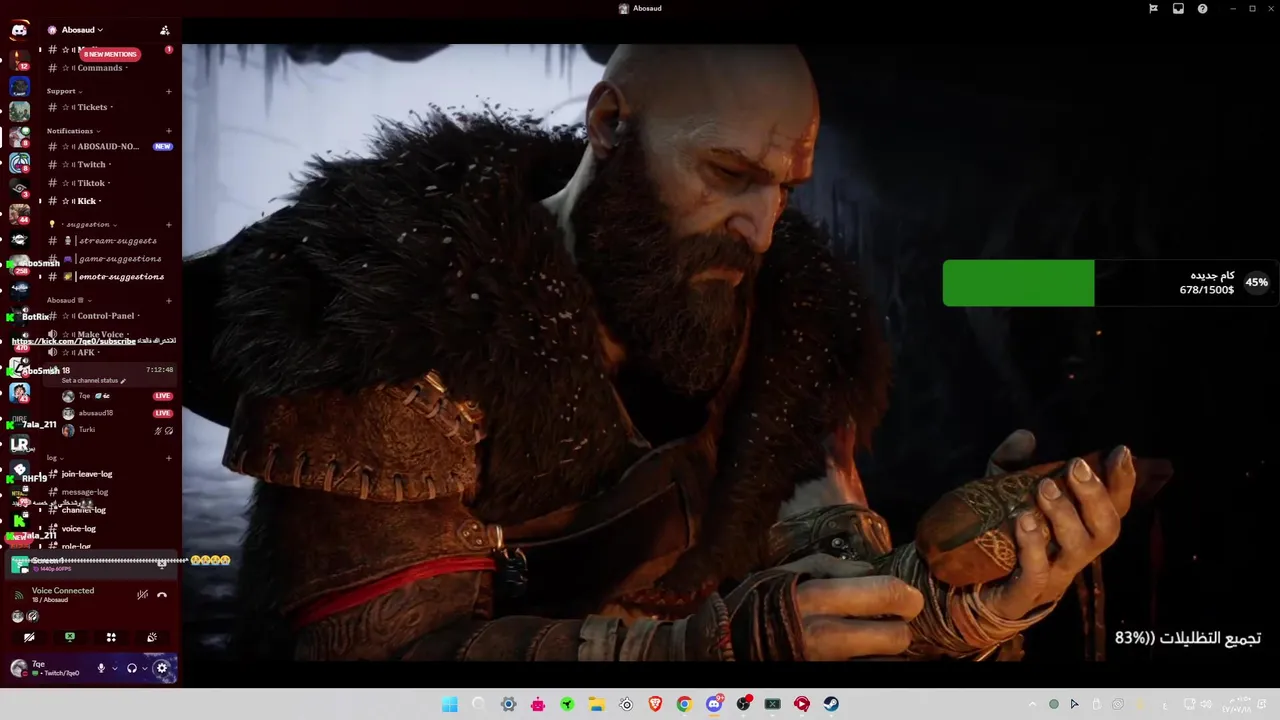Image resolution: width=1280 pixels, height=720 pixels.
Task: Open the Tickets channel
Action: coord(92,107)
